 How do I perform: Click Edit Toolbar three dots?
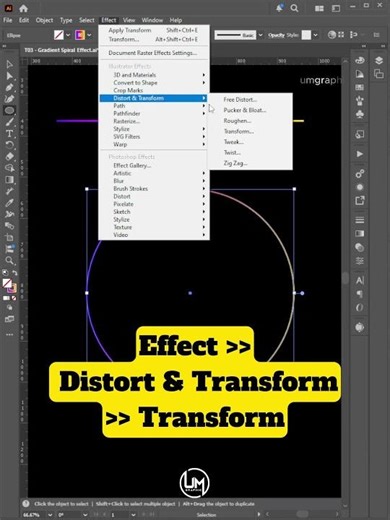coord(9,334)
